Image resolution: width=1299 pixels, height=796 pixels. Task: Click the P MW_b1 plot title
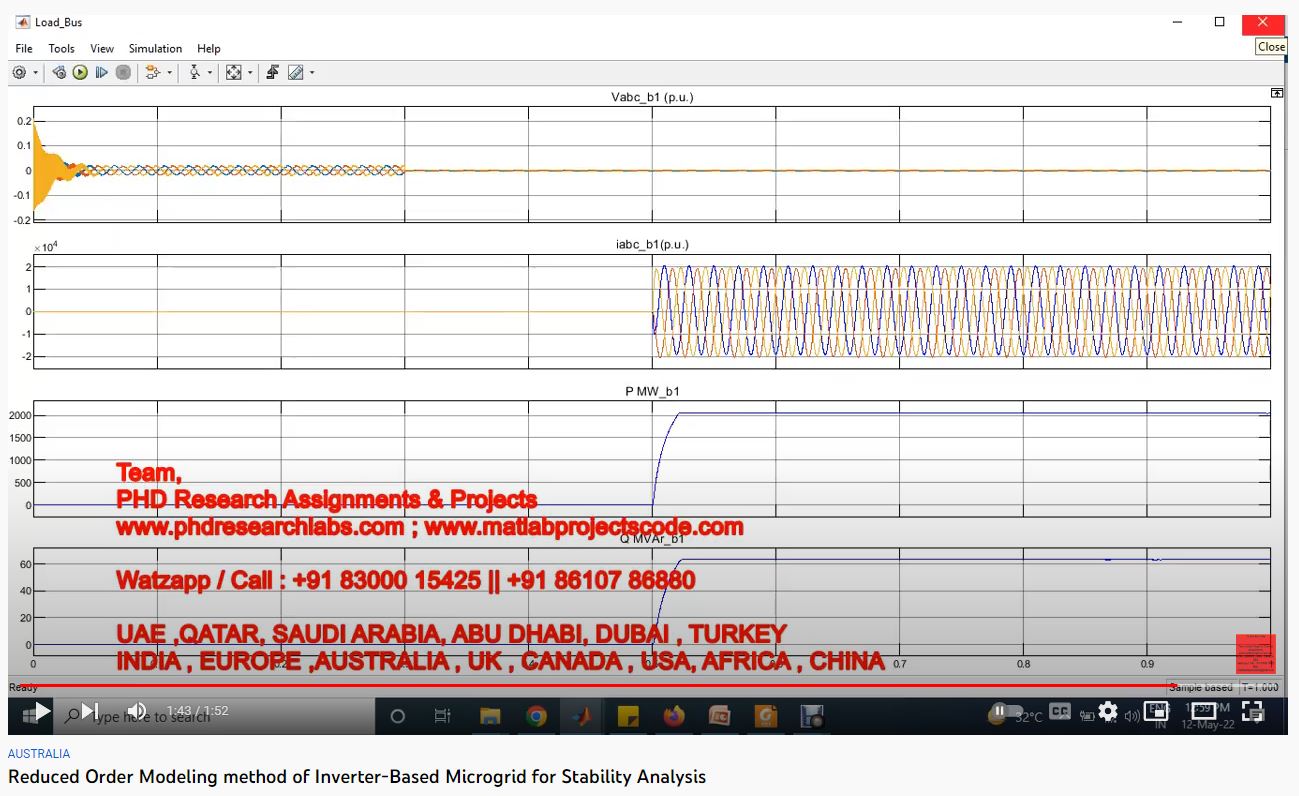click(x=652, y=391)
